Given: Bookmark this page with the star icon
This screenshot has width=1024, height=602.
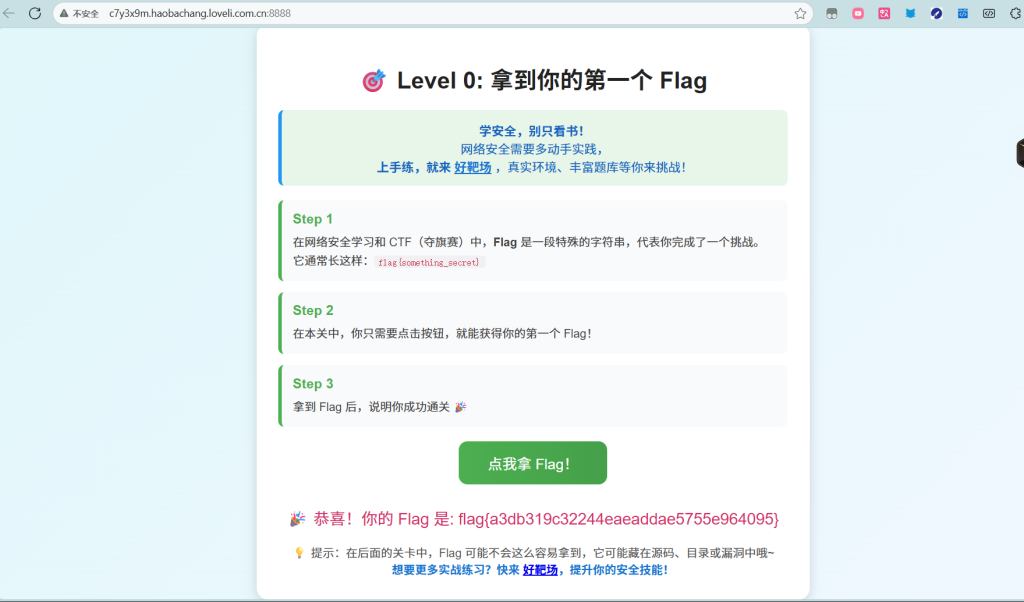Looking at the screenshot, I should pos(800,14).
